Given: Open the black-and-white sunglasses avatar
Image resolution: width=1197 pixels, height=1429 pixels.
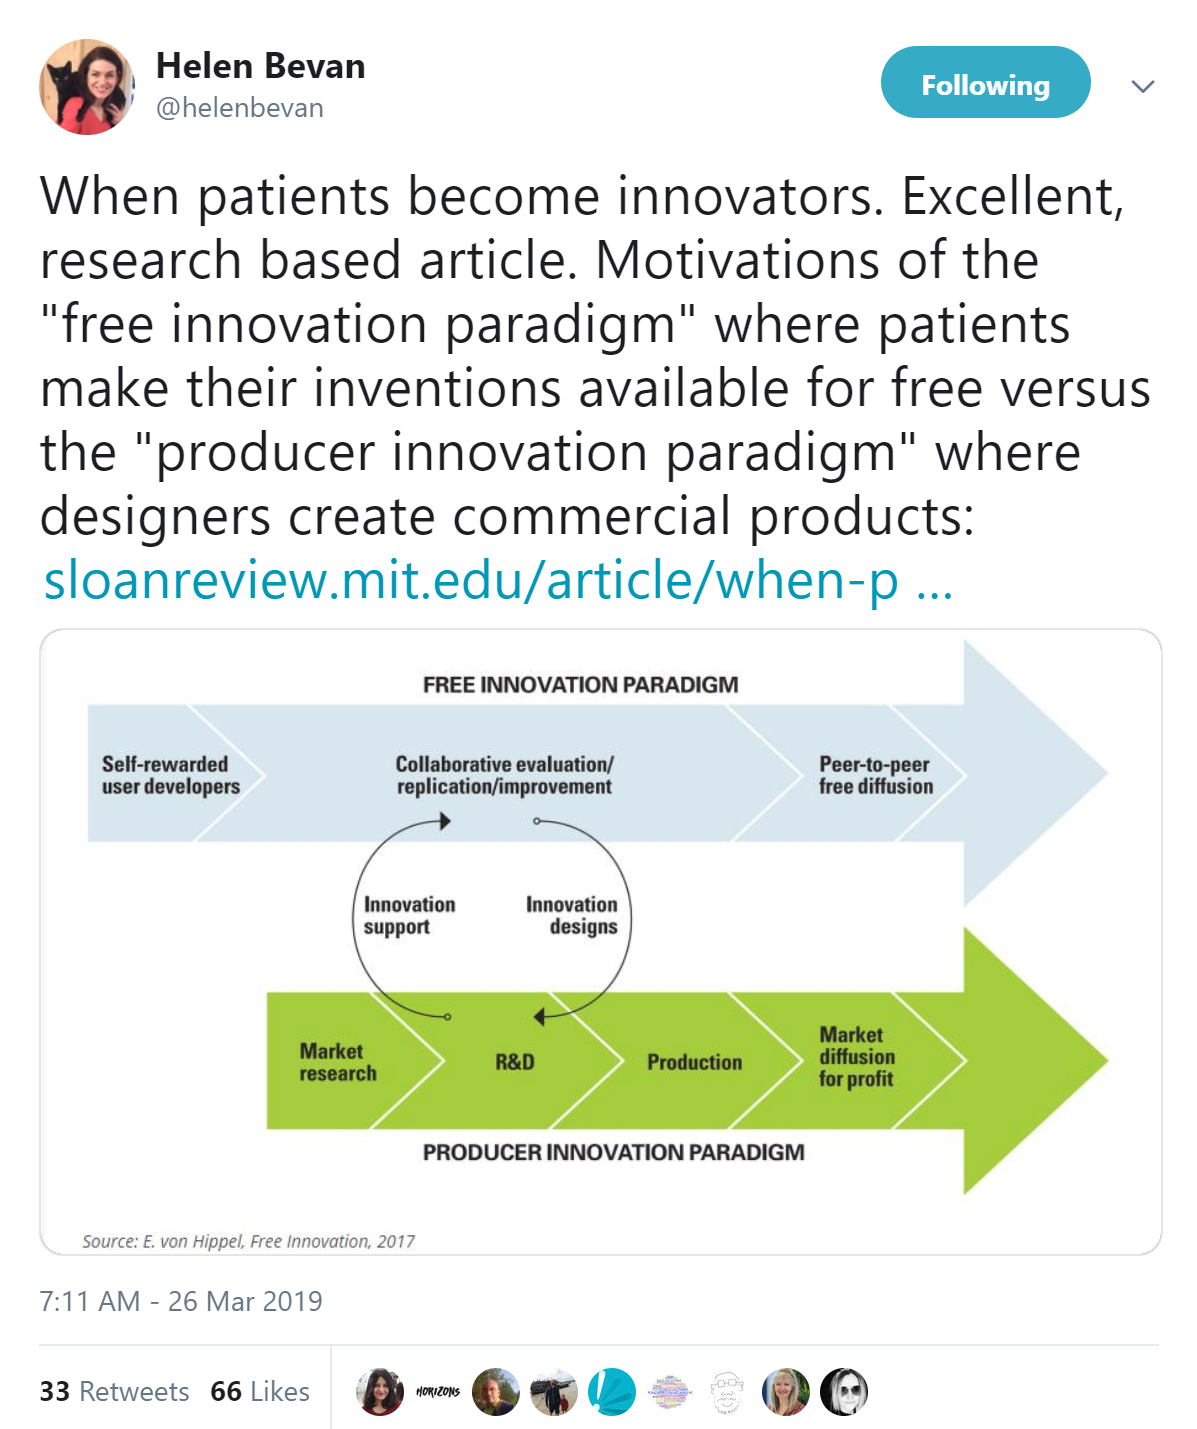Looking at the screenshot, I should coord(844,1392).
